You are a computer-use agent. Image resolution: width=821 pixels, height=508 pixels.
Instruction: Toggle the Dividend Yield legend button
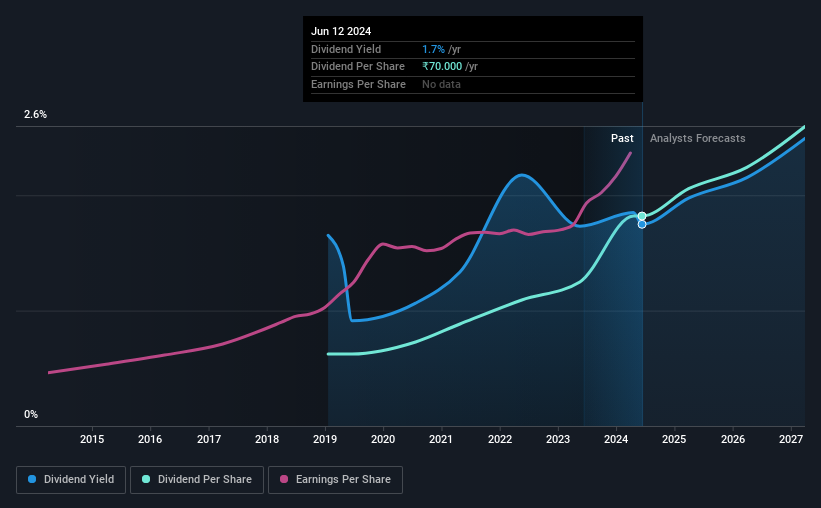tap(71, 480)
